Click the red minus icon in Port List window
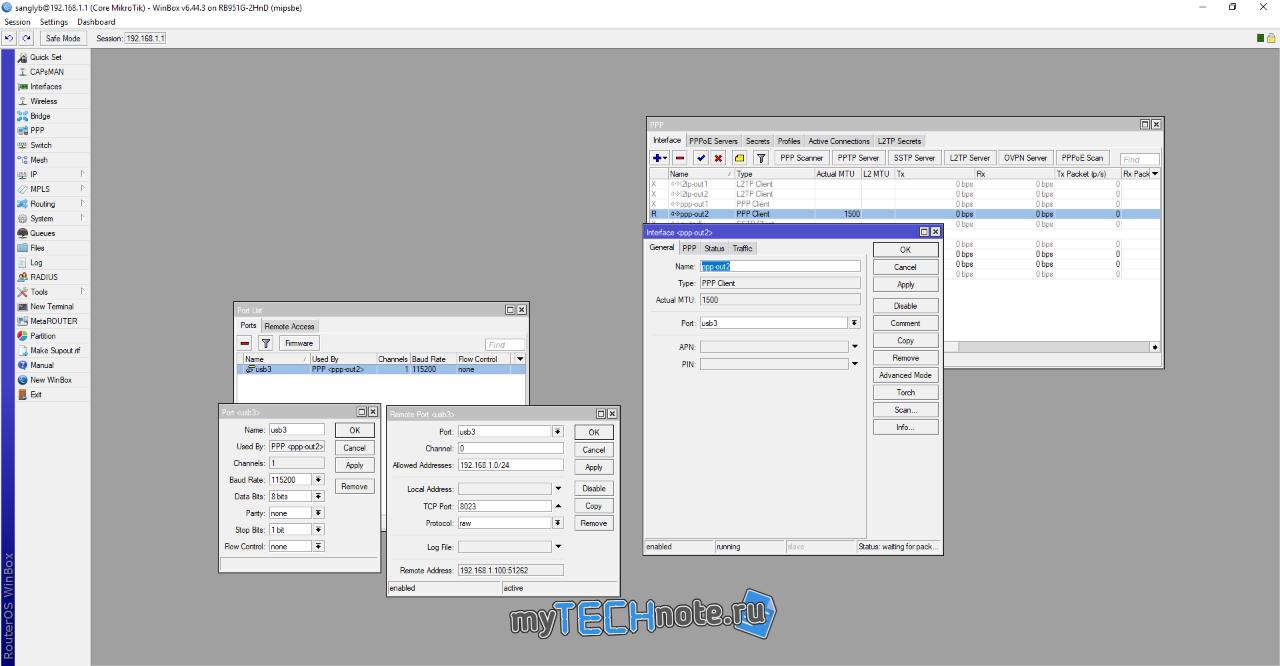The image size is (1280, 666). pyautogui.click(x=245, y=343)
